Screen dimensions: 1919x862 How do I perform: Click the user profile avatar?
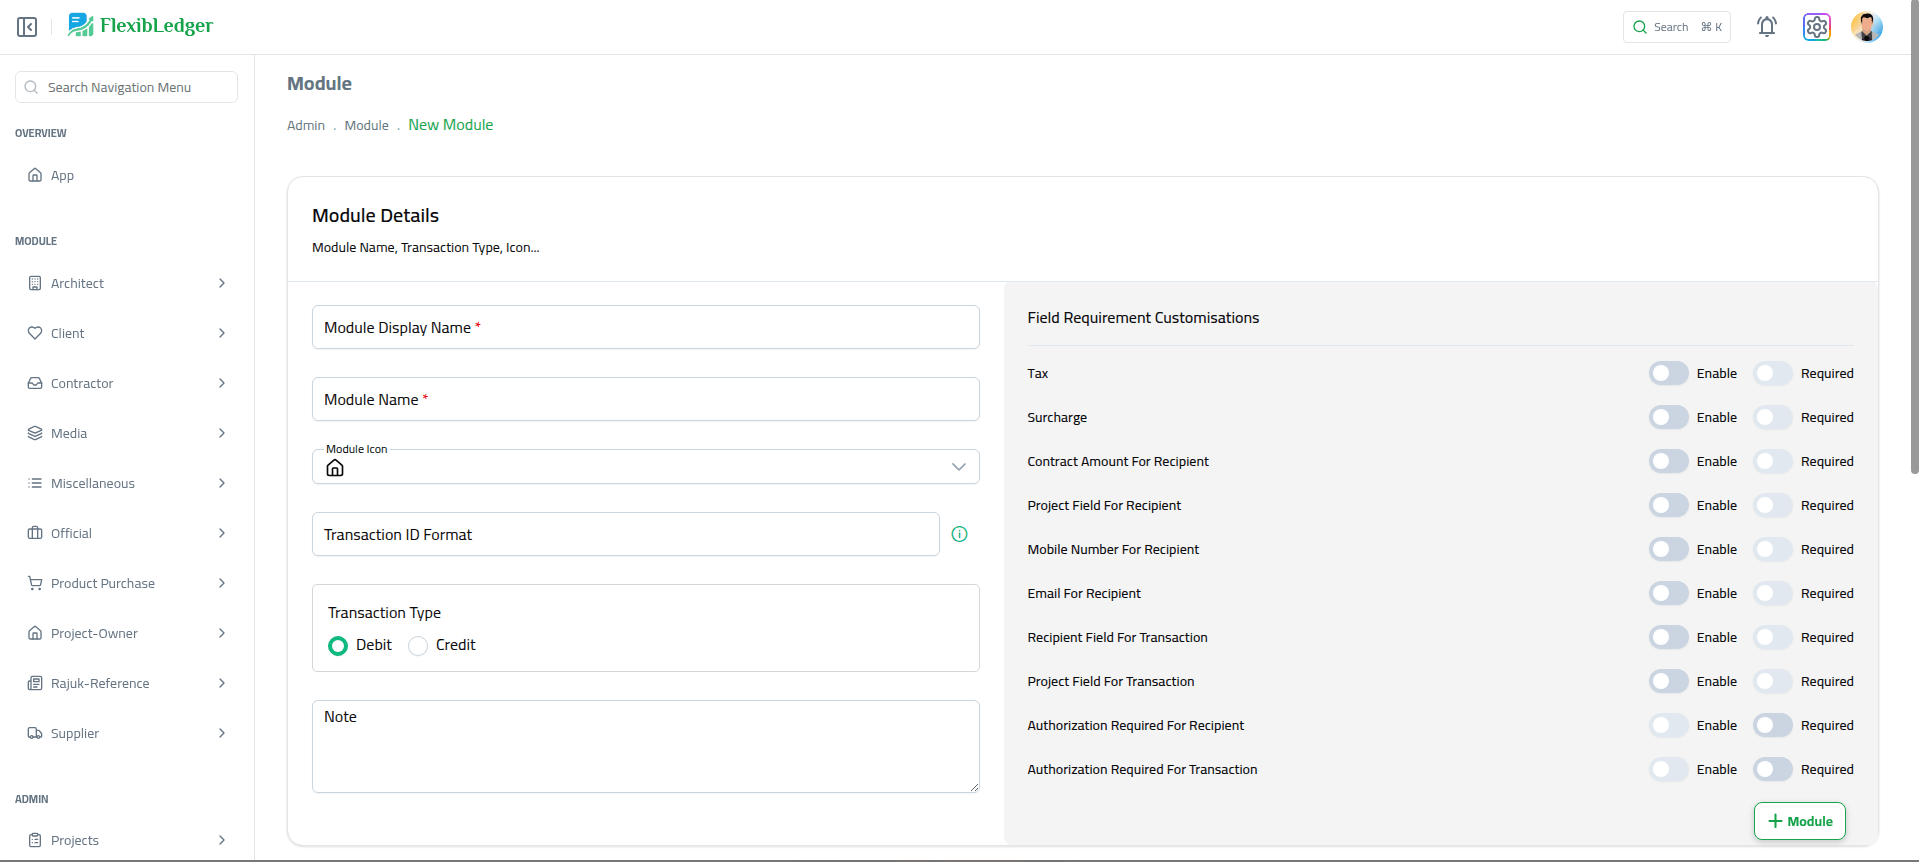click(1866, 27)
